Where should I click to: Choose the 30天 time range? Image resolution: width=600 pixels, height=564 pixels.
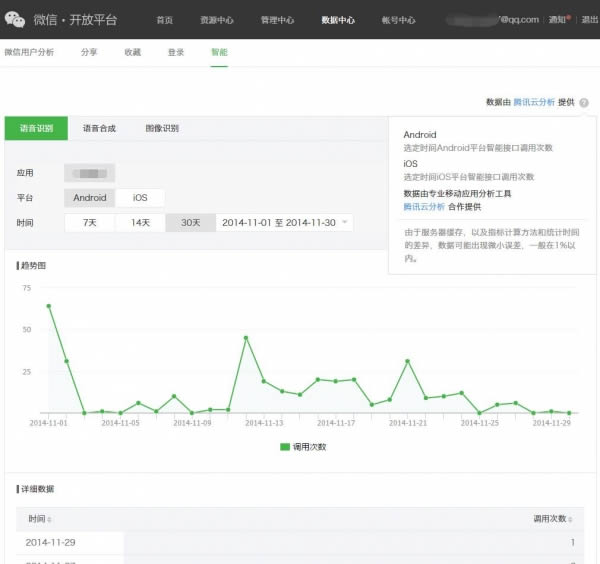(x=190, y=222)
